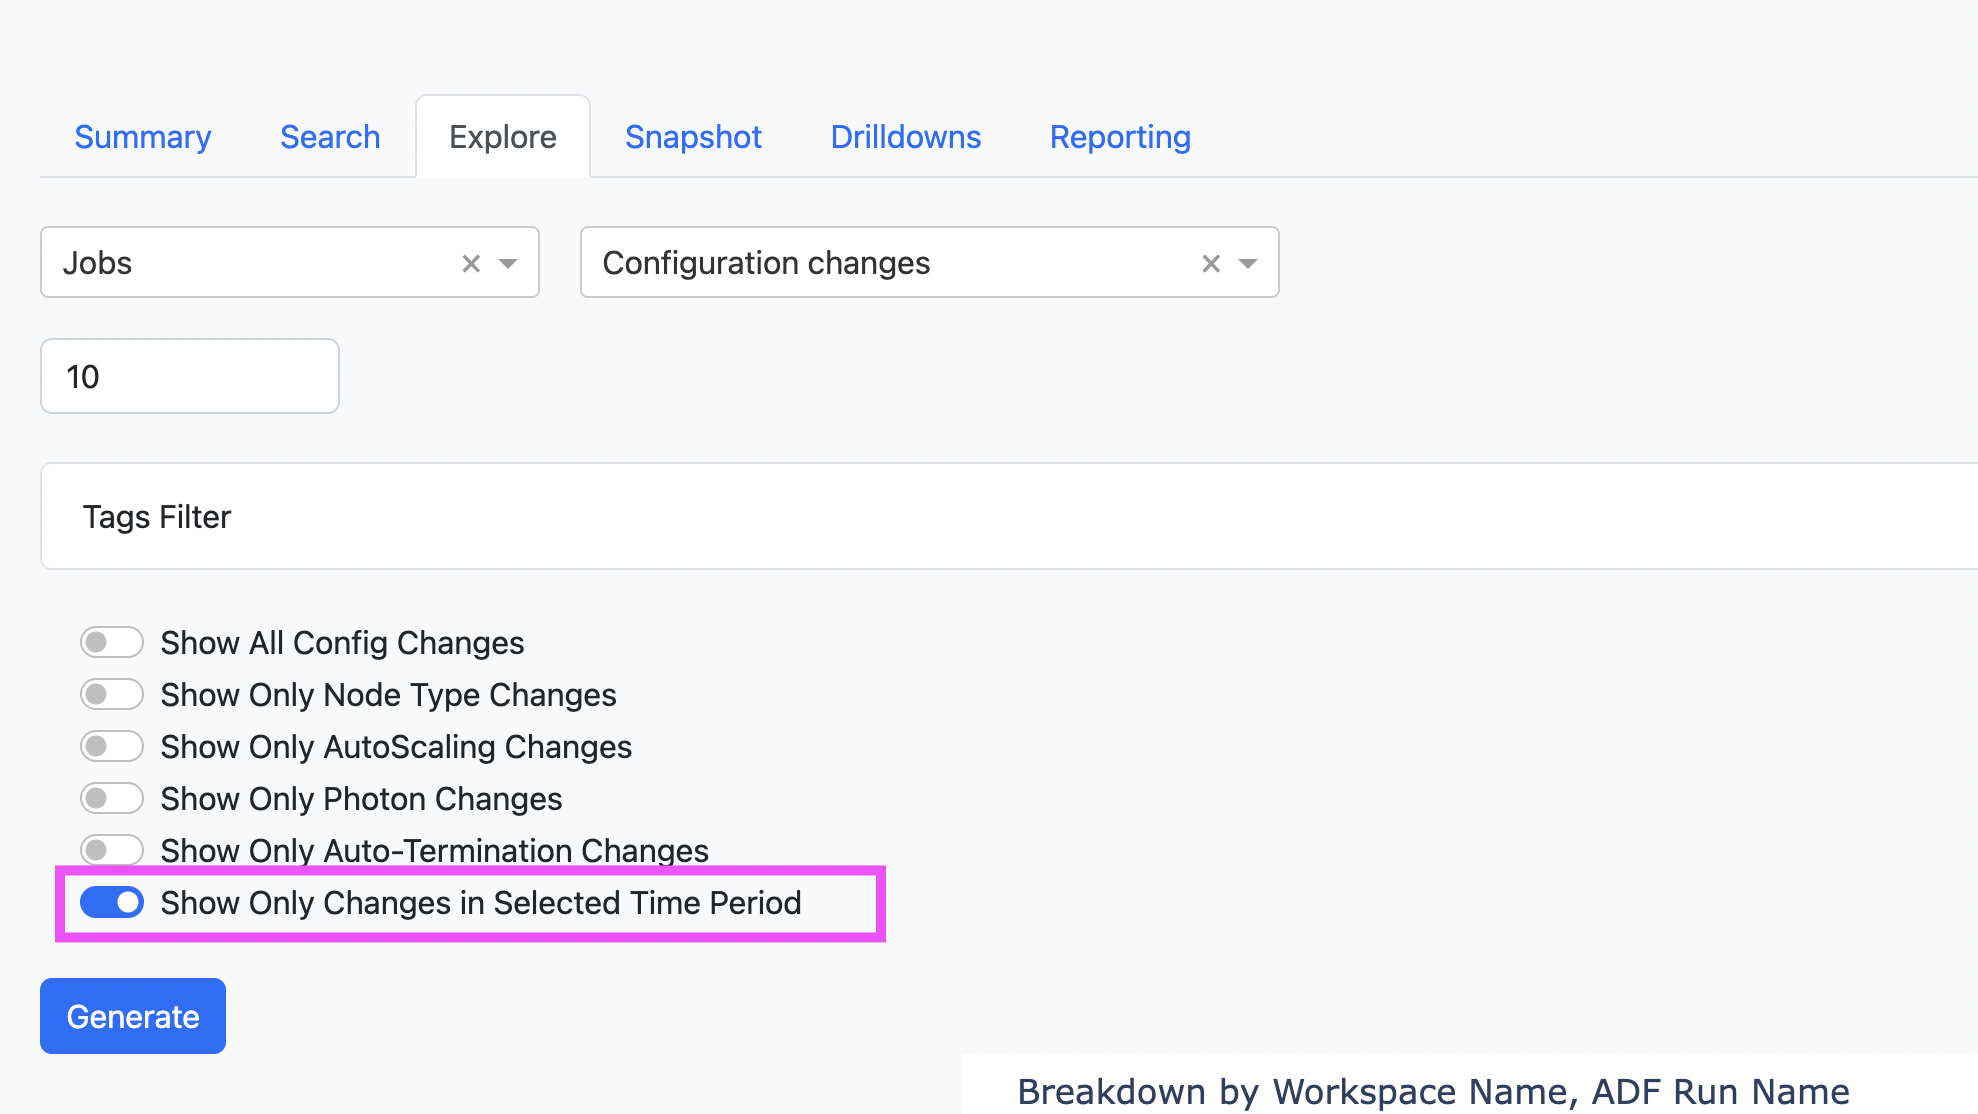Expand the Configuration changes dropdown arrow
Viewport: 1978px width, 1114px height.
pyautogui.click(x=1247, y=263)
